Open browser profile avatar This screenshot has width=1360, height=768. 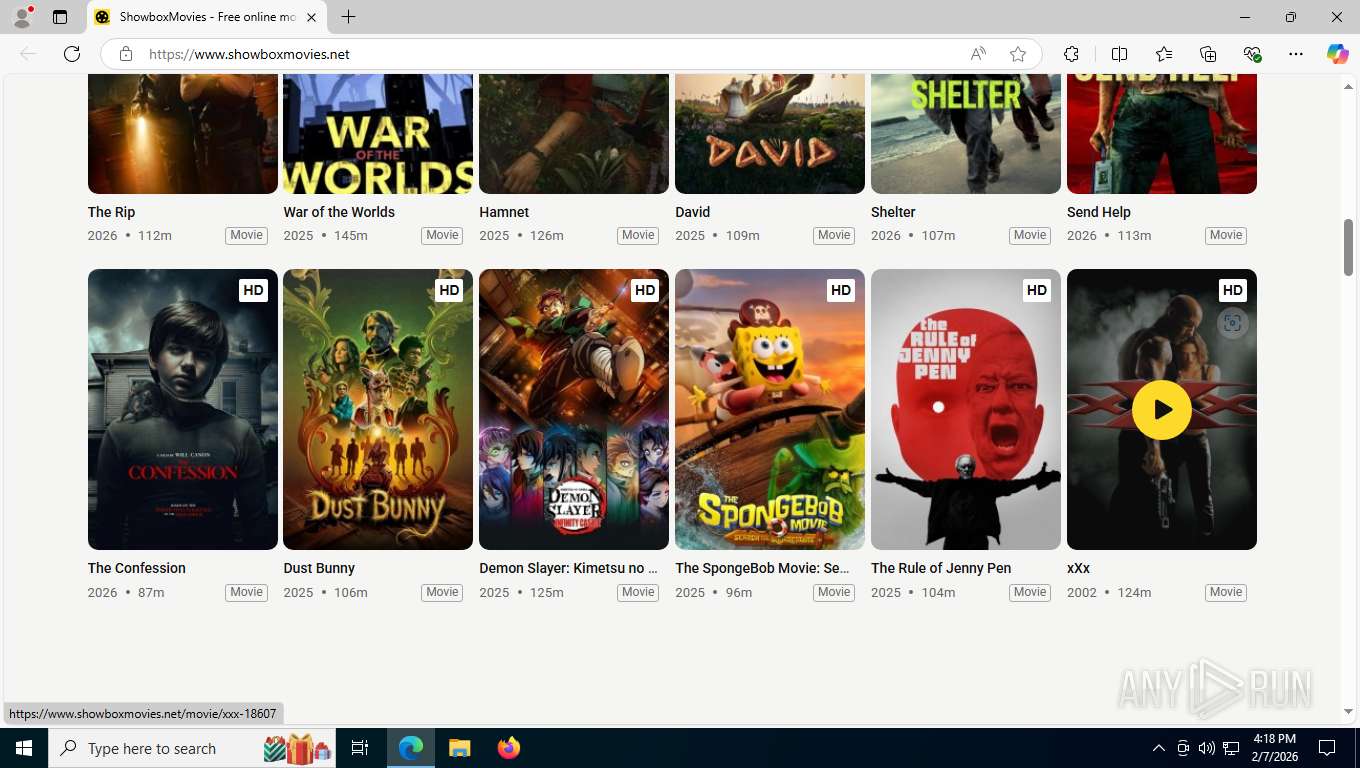pos(22,17)
